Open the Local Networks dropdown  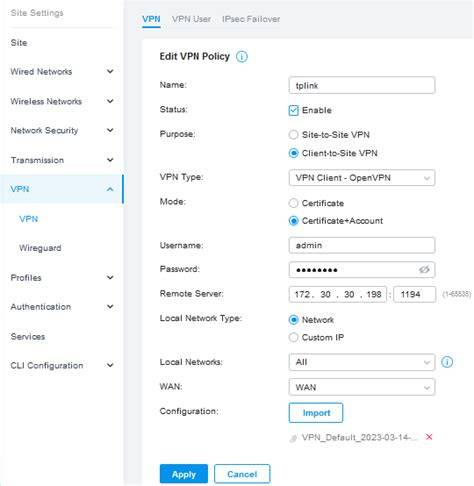[362, 362]
